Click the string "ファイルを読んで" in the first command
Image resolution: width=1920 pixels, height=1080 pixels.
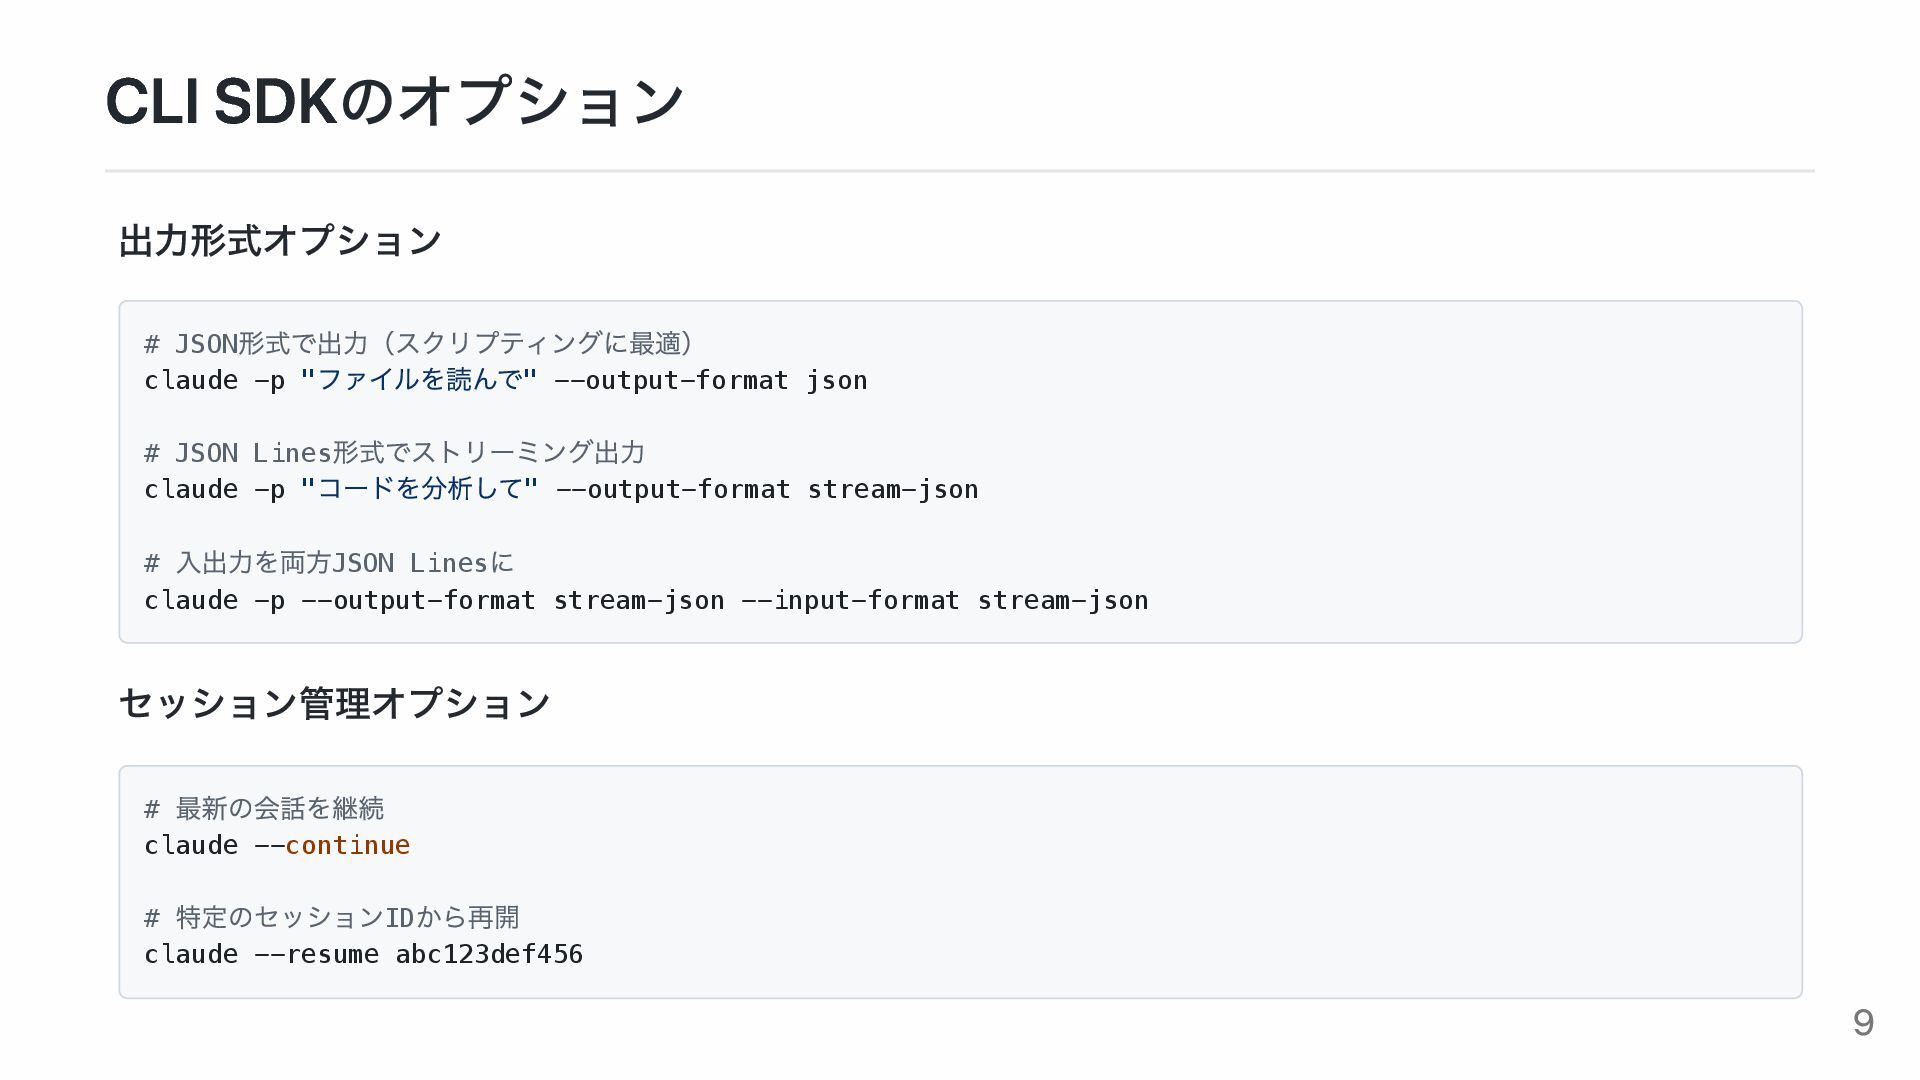pos(419,381)
